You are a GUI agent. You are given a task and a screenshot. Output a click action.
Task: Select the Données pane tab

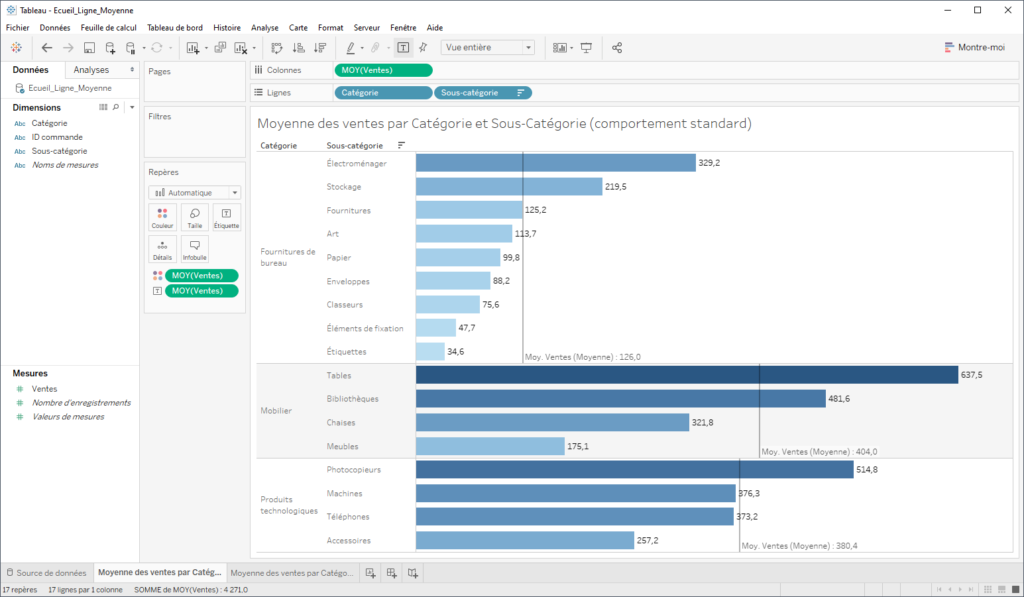click(31, 70)
